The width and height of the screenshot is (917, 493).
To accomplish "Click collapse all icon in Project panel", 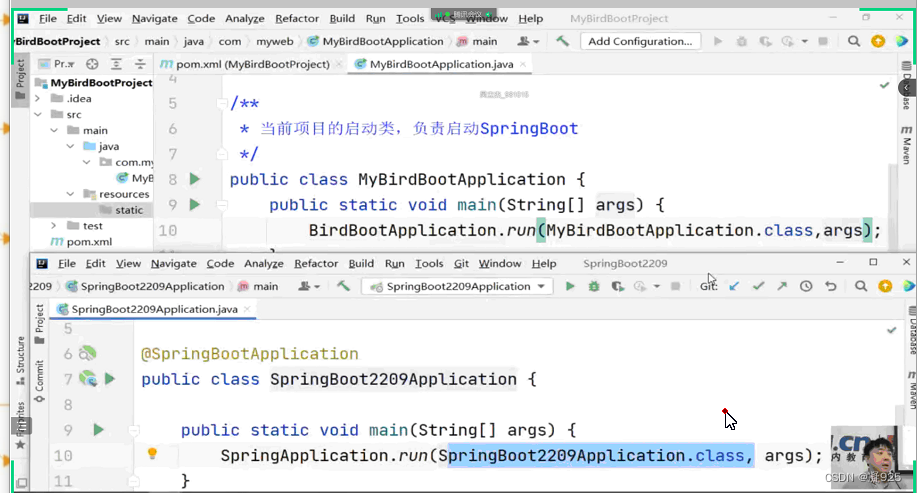I will (140, 64).
